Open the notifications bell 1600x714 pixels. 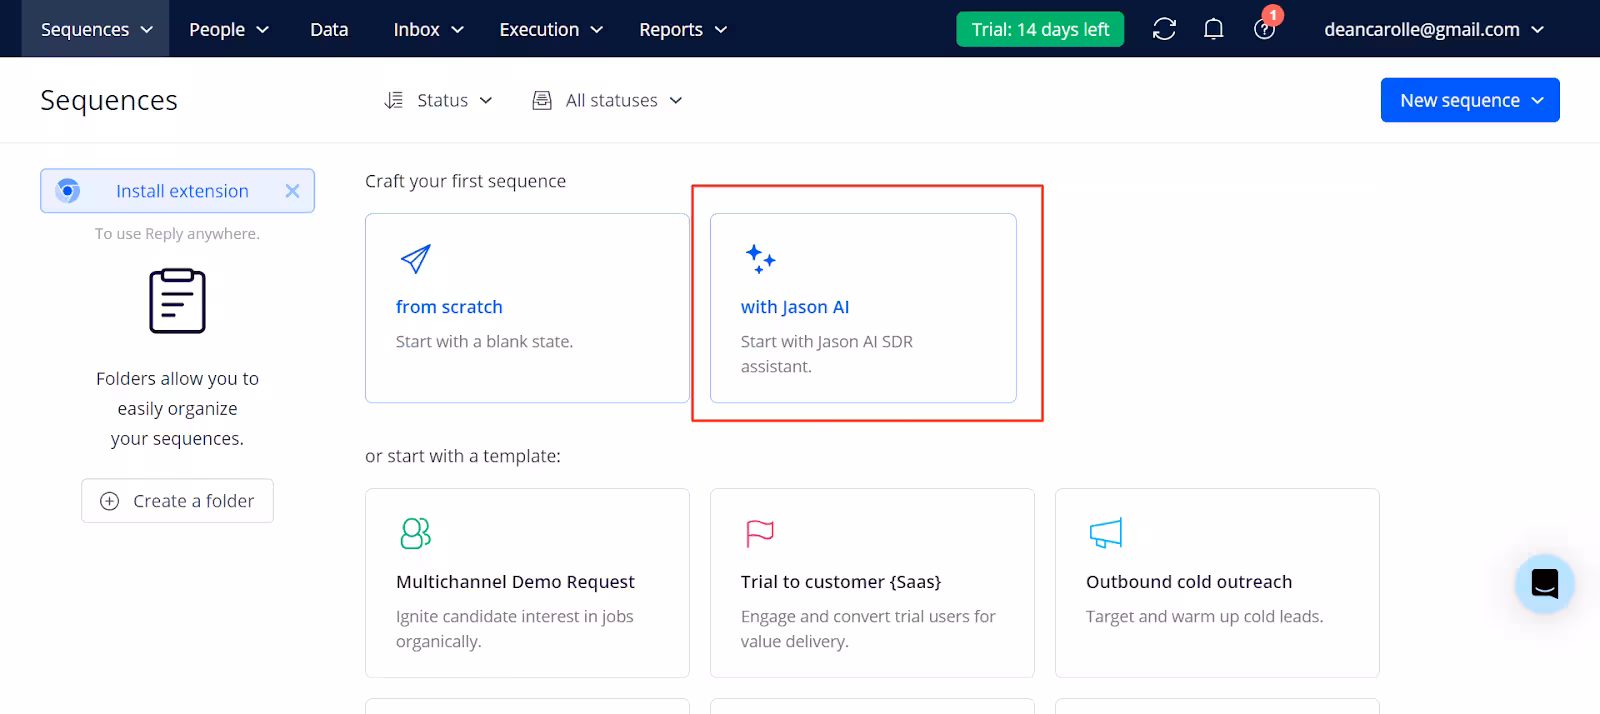1213,29
